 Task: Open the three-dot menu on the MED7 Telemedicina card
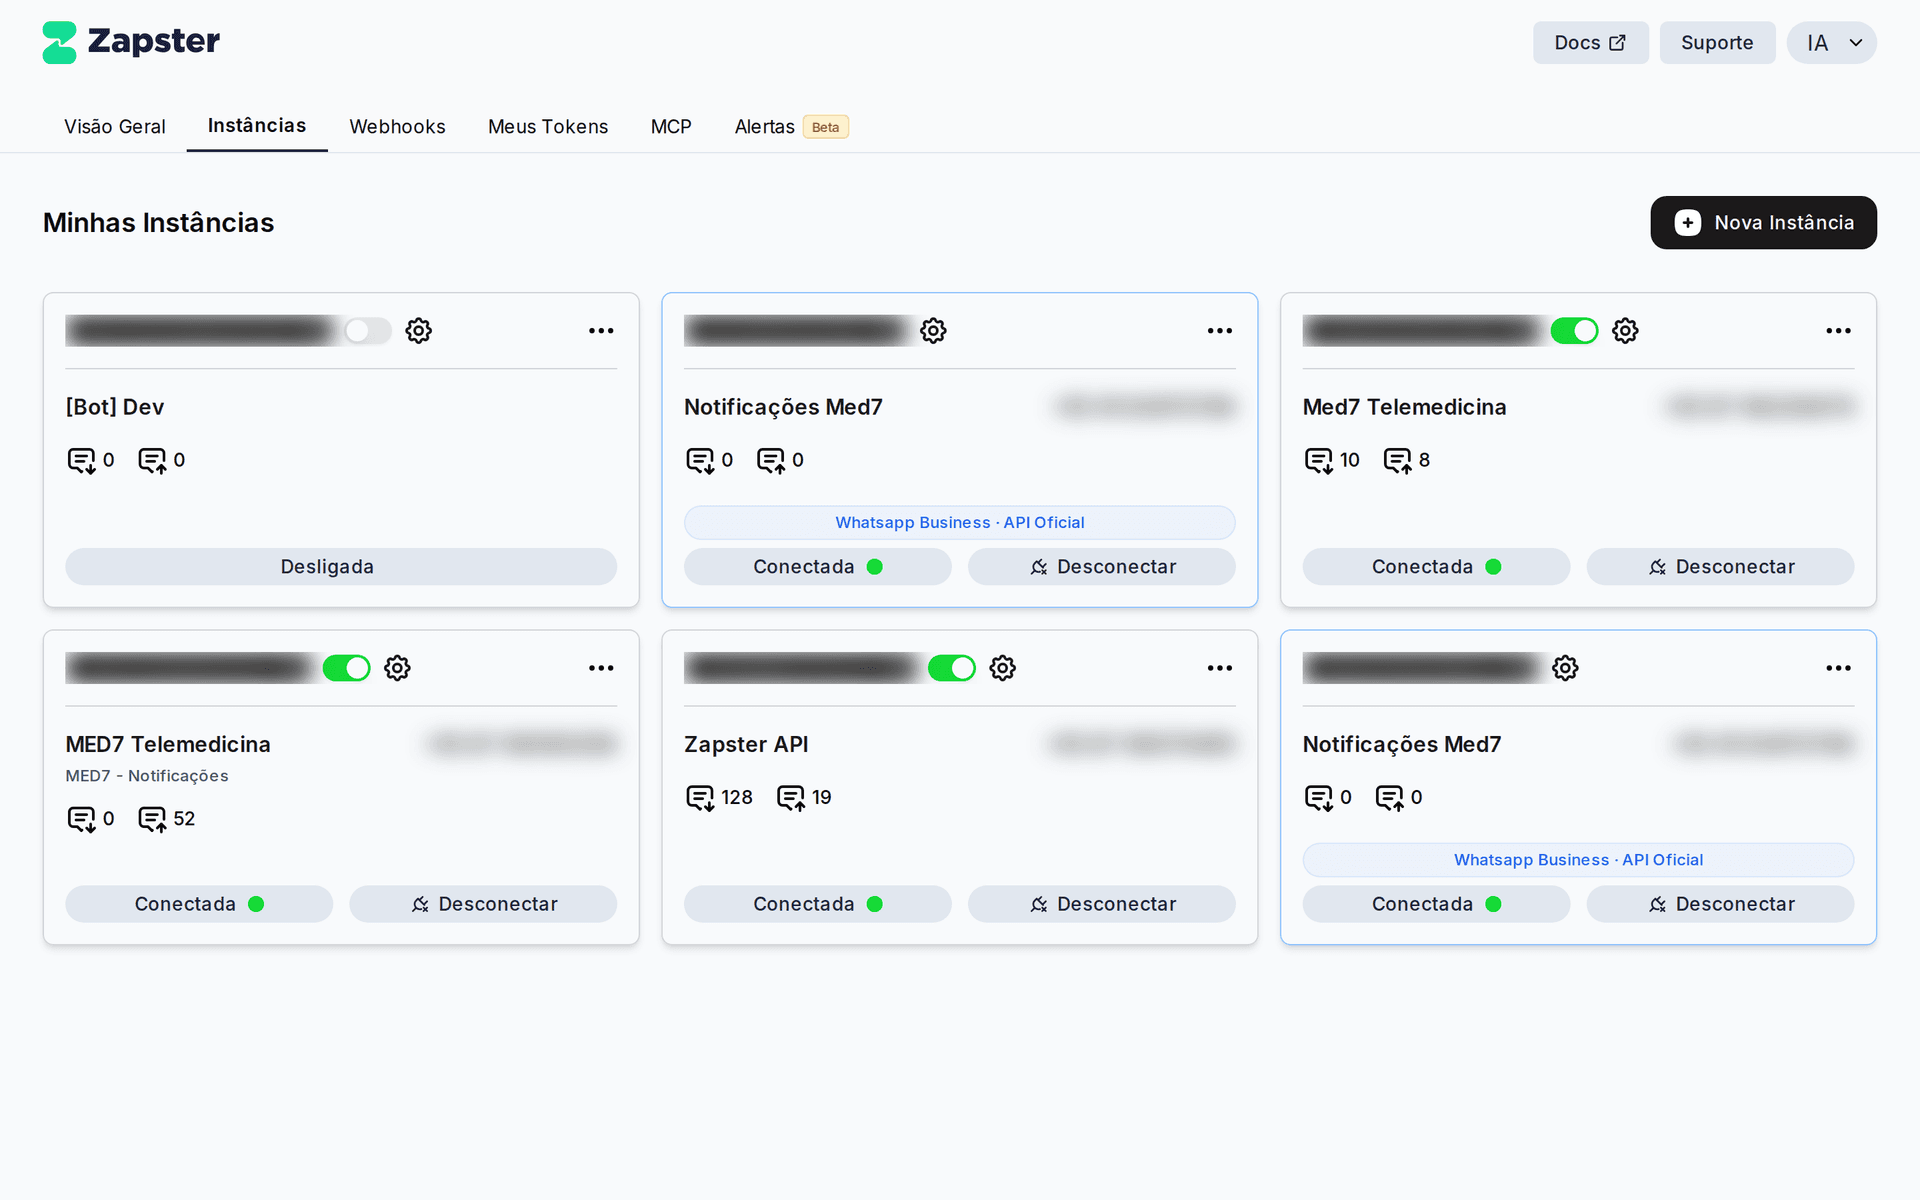600,668
